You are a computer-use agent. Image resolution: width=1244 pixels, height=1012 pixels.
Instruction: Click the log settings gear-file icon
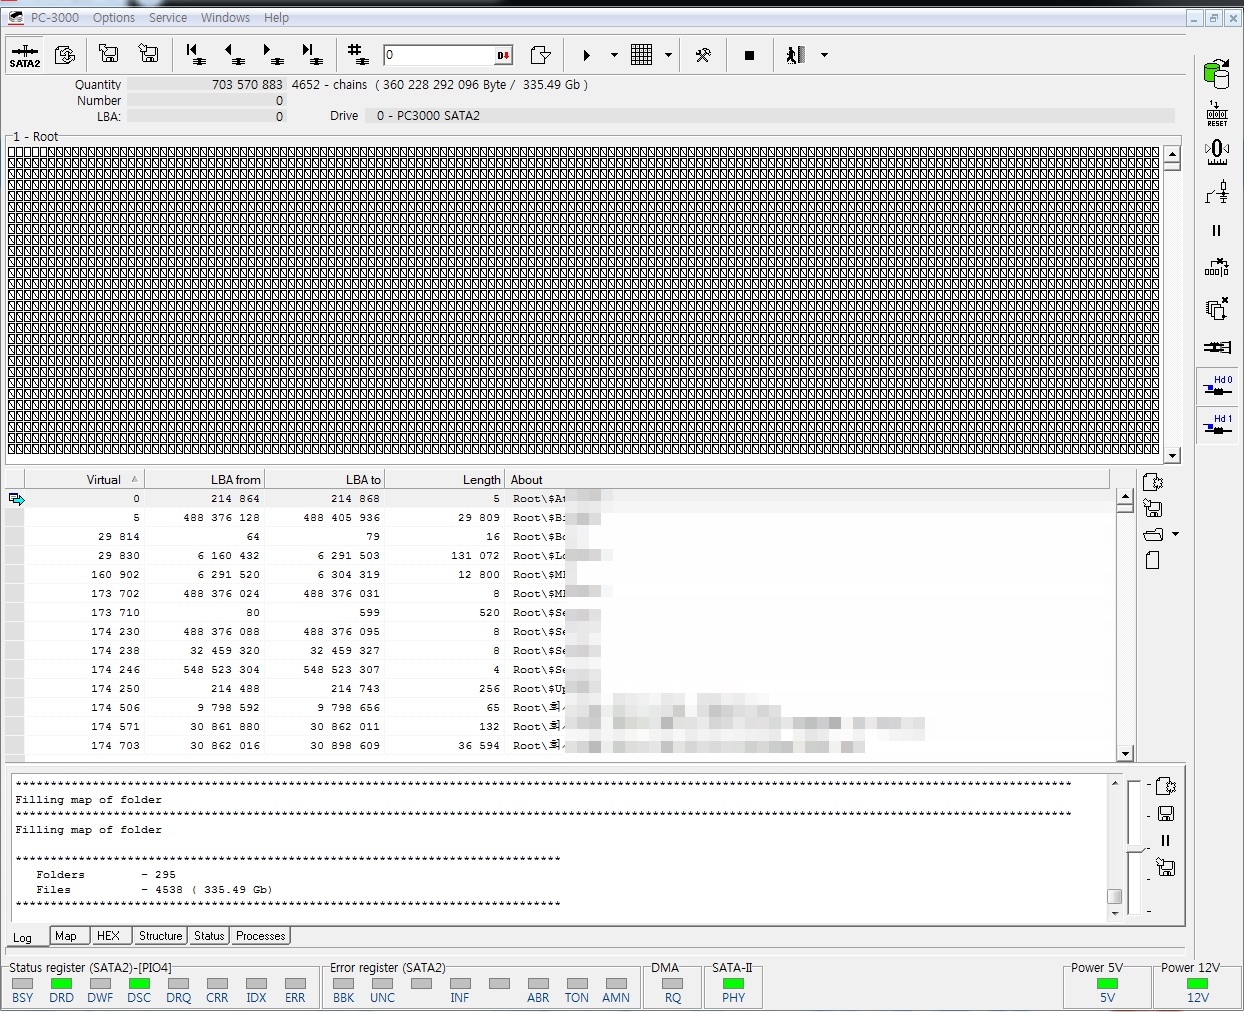(x=1165, y=787)
